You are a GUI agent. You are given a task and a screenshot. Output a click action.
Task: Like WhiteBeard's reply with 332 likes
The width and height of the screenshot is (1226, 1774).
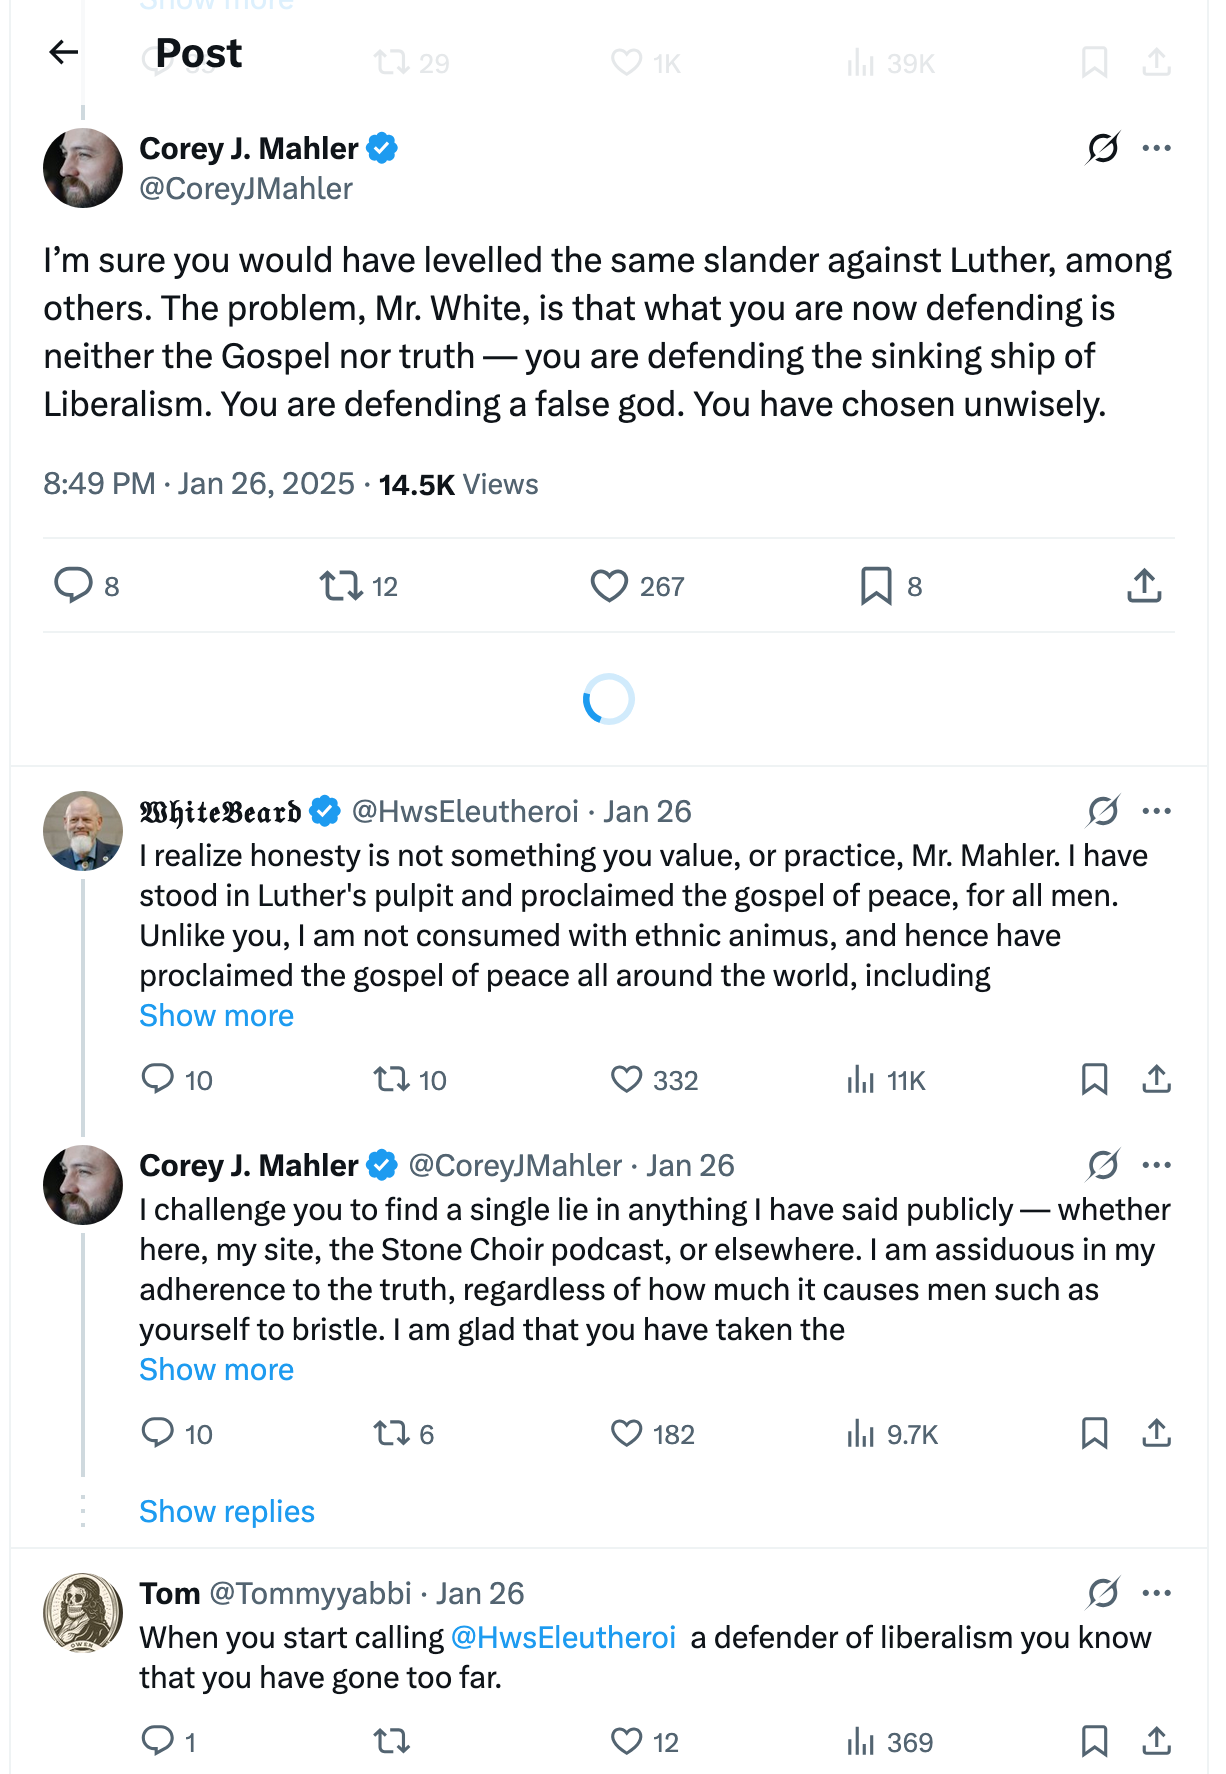[x=627, y=1080]
